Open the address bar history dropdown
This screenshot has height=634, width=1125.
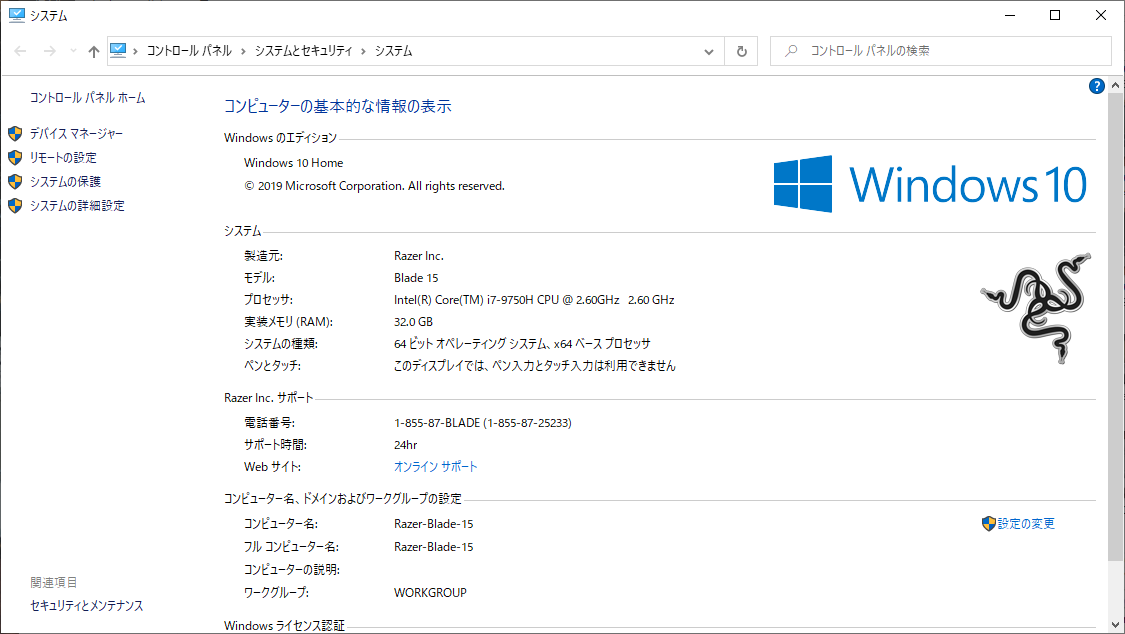(x=709, y=52)
